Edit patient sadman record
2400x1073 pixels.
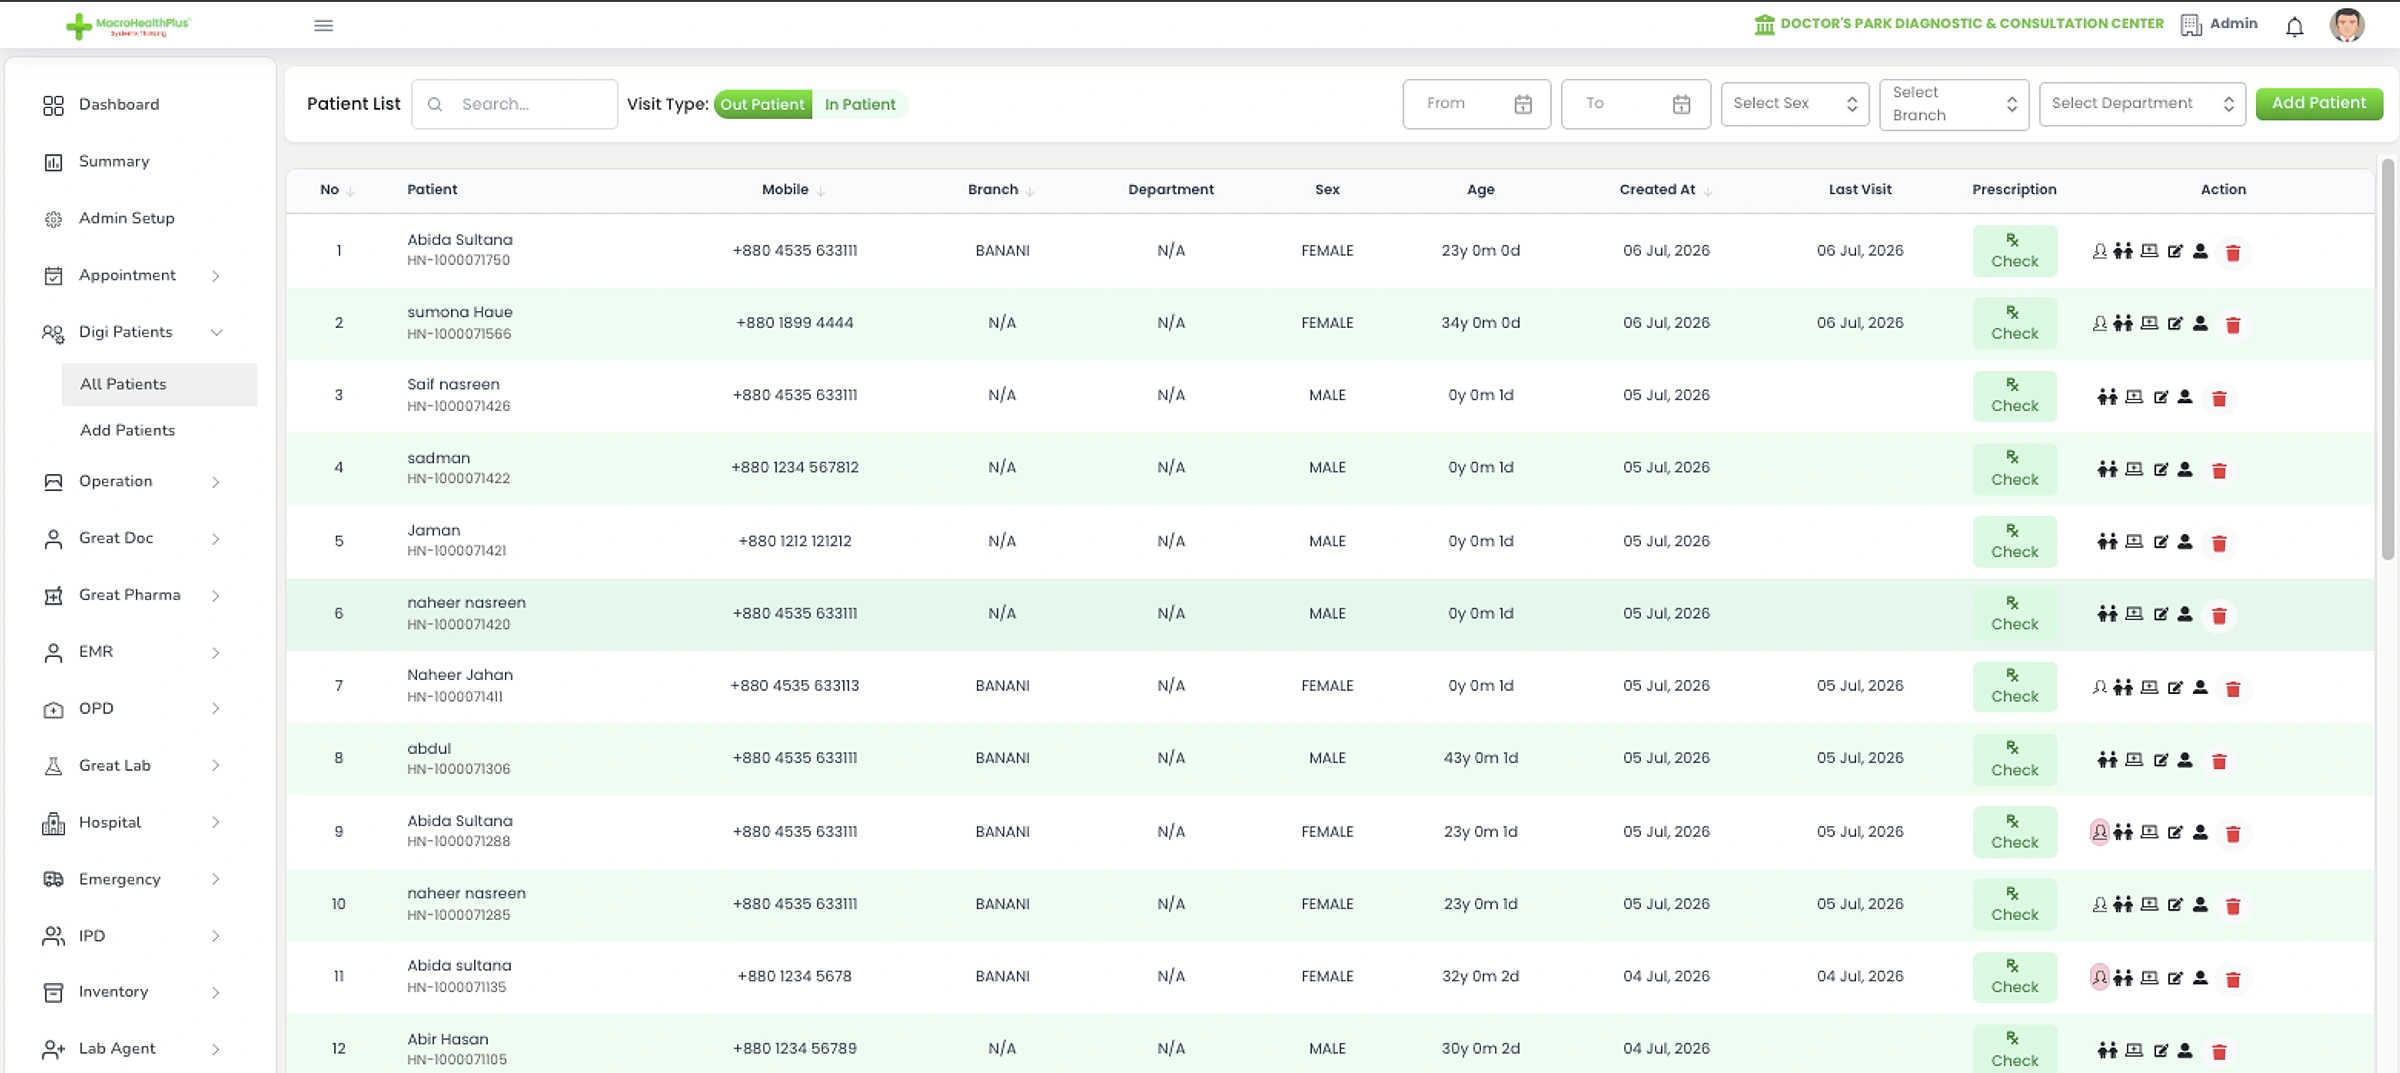click(x=2160, y=469)
